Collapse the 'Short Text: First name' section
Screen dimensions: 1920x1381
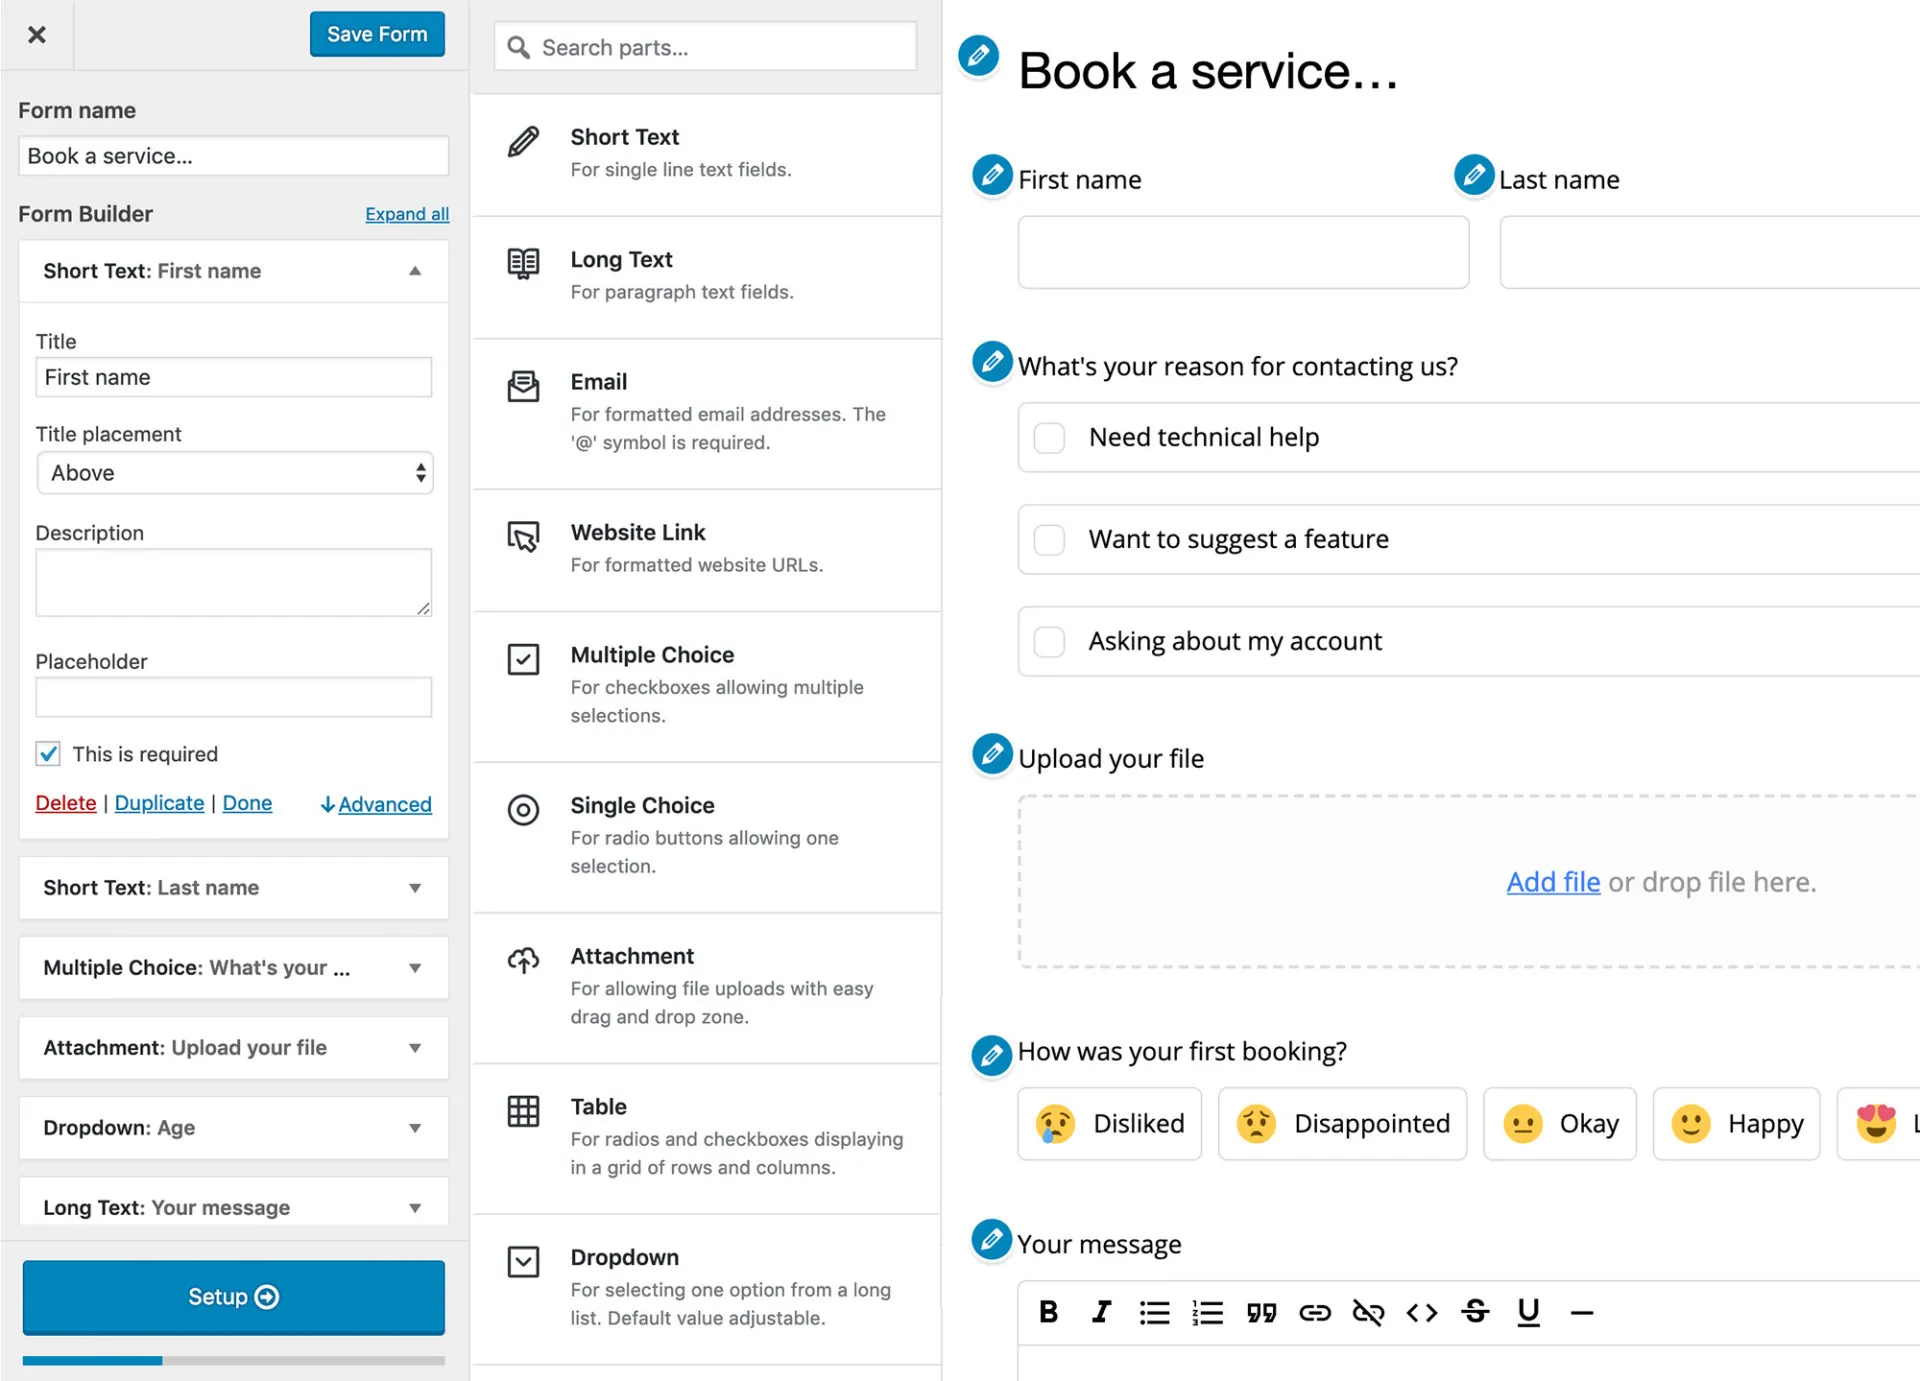(415, 271)
